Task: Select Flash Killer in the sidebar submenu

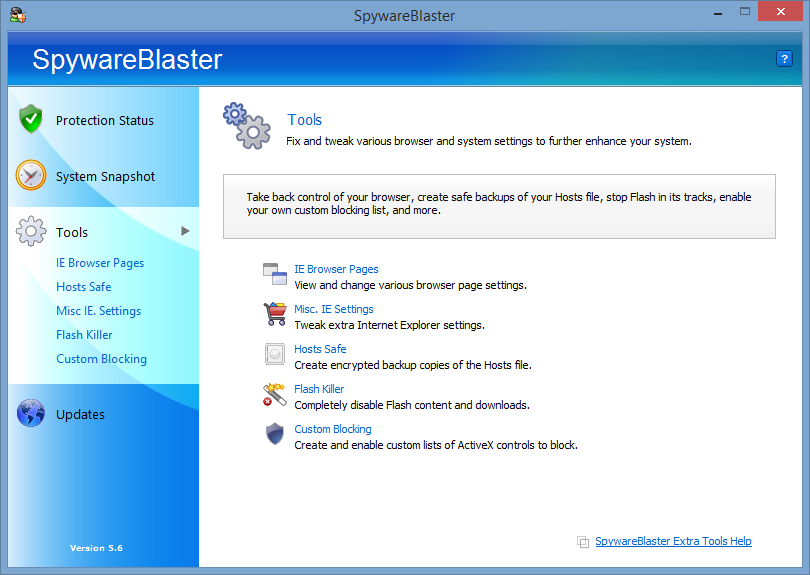Action: 84,335
